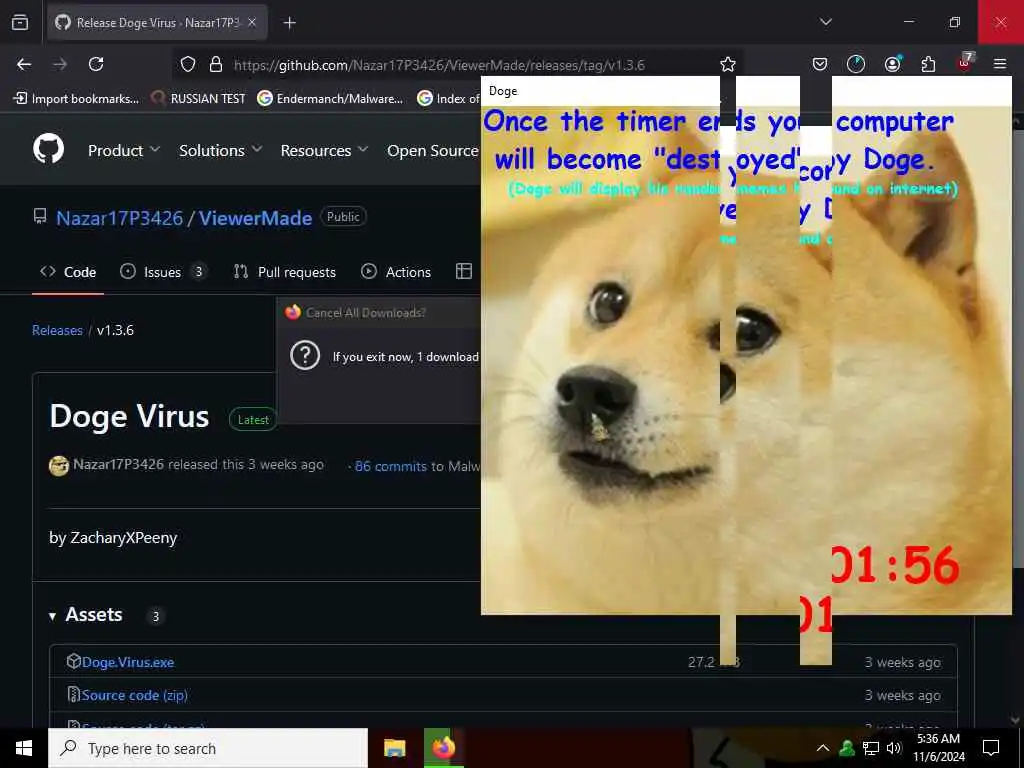The image size is (1024, 768).
Task: Switch to the Pull requests tab
Action: [285, 272]
